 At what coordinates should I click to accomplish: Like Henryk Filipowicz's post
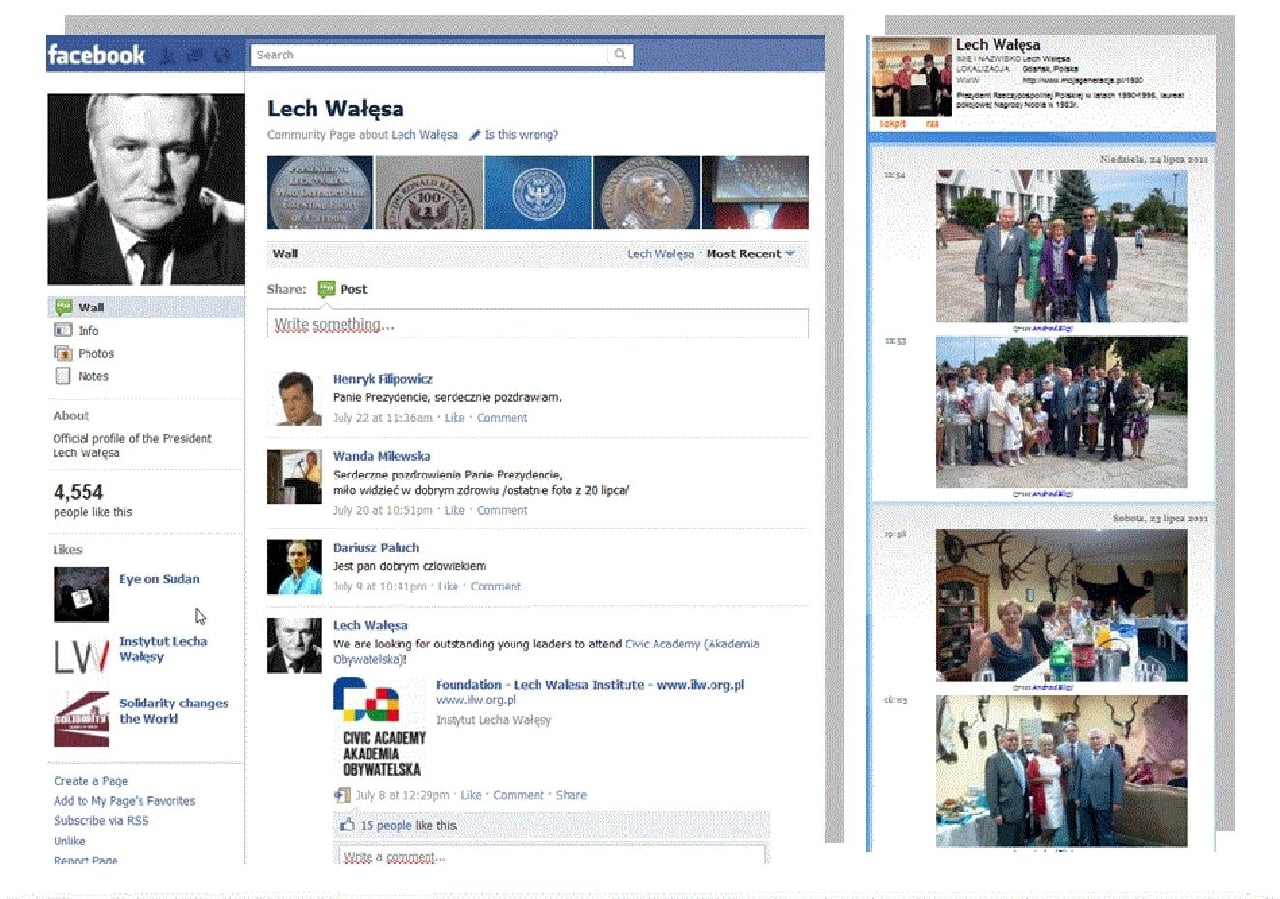(x=455, y=417)
